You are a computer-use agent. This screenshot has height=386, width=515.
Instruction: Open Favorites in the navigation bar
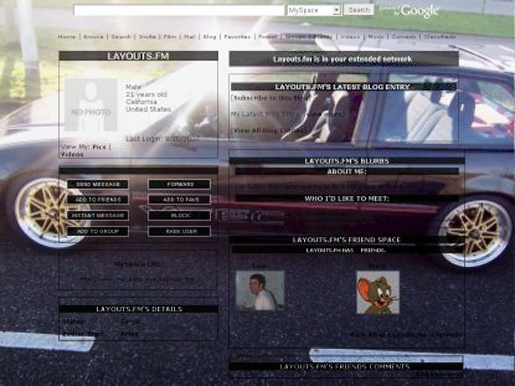237,37
